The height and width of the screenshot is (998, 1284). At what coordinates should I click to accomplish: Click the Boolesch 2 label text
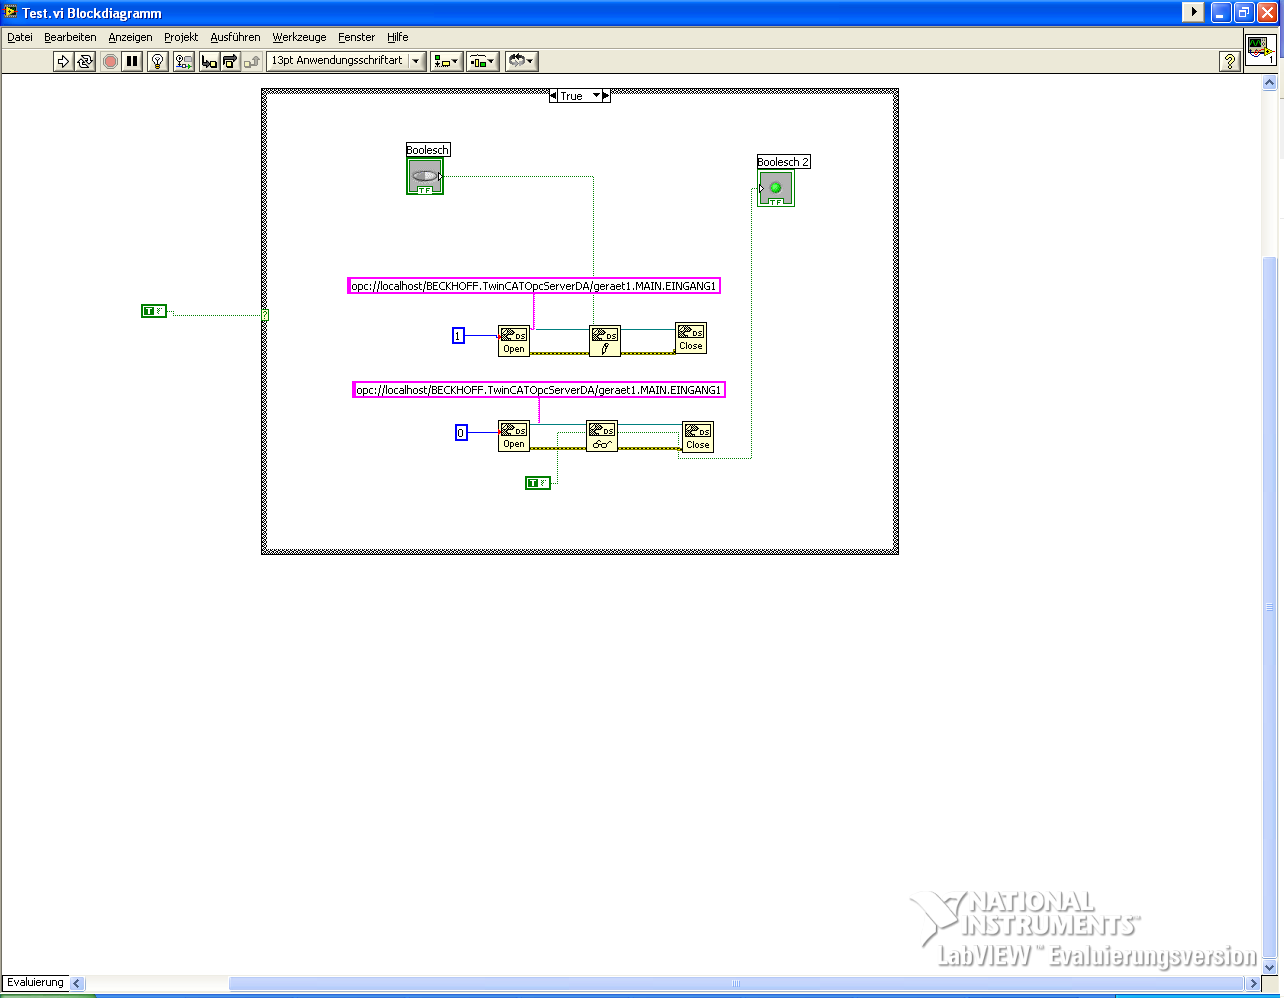tap(784, 162)
